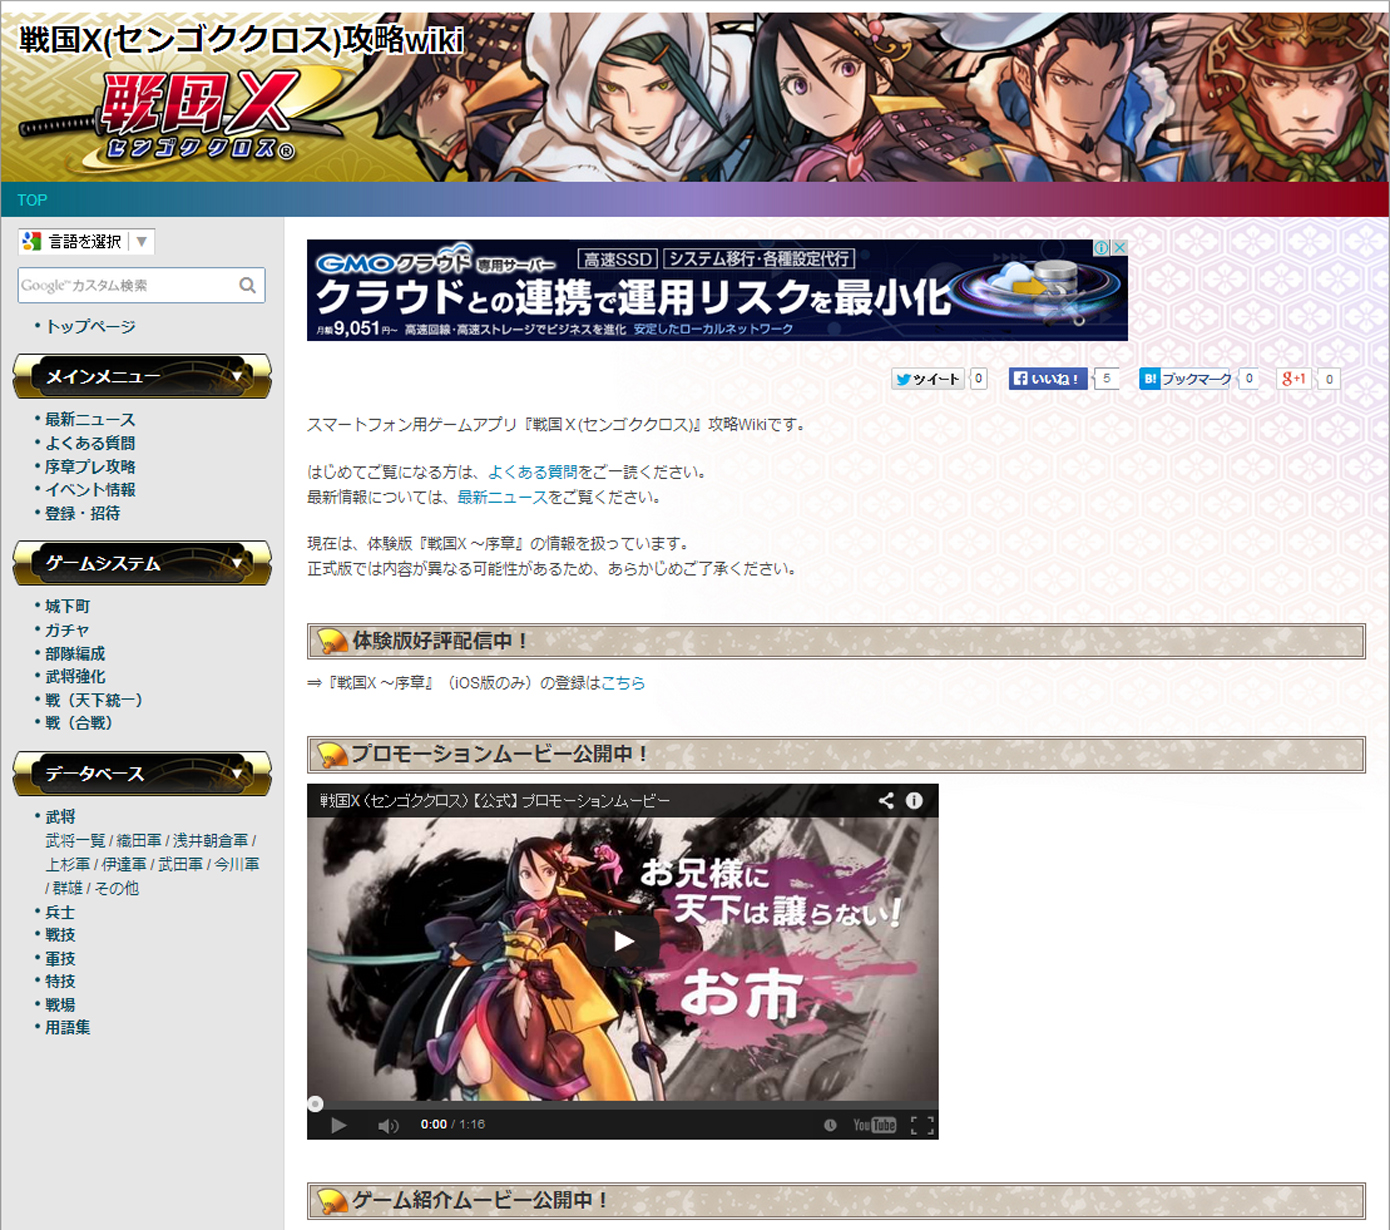
Task: Open the 軍技 database link
Action: click(x=60, y=958)
